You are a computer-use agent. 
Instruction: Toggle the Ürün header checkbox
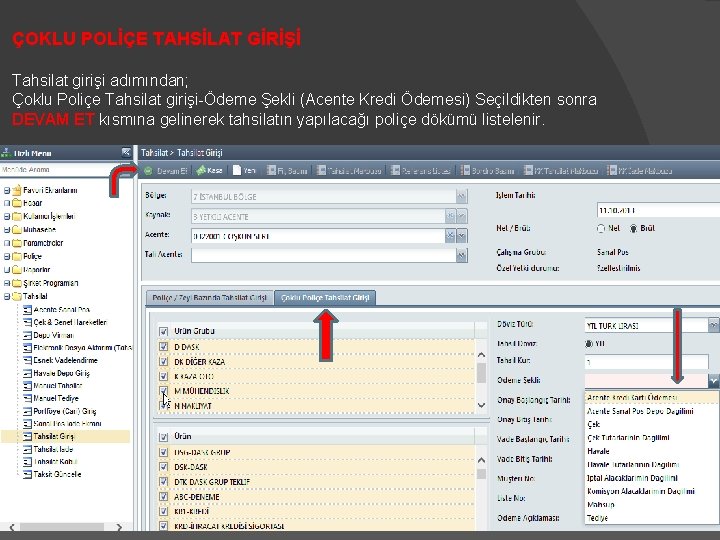point(163,437)
